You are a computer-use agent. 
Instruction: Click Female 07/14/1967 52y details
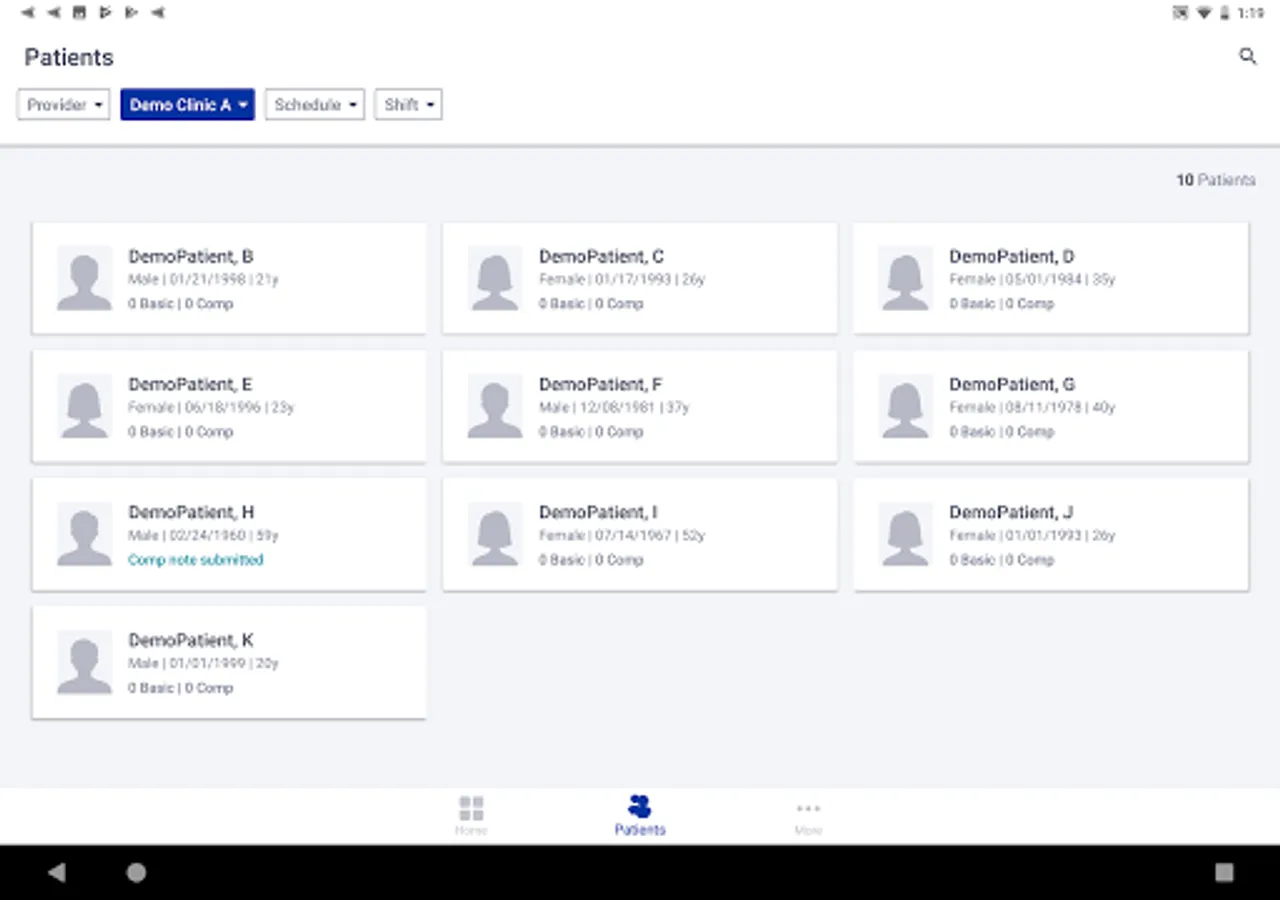[x=622, y=536]
